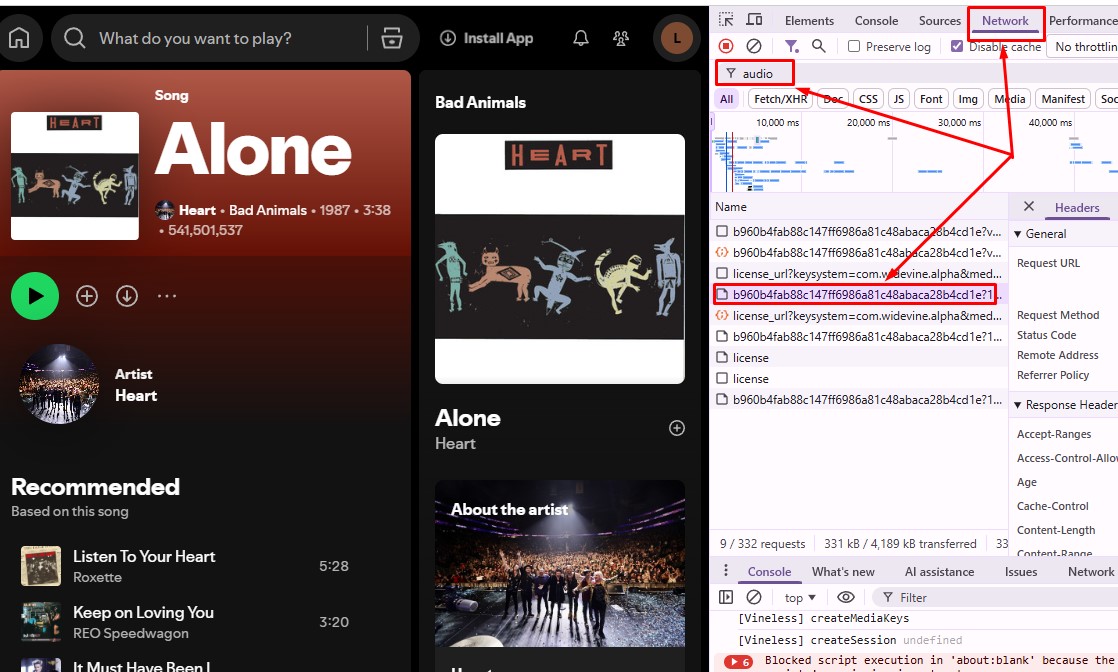The width and height of the screenshot is (1118, 672).
Task: Open the Friend Activity icon
Action: (621, 38)
